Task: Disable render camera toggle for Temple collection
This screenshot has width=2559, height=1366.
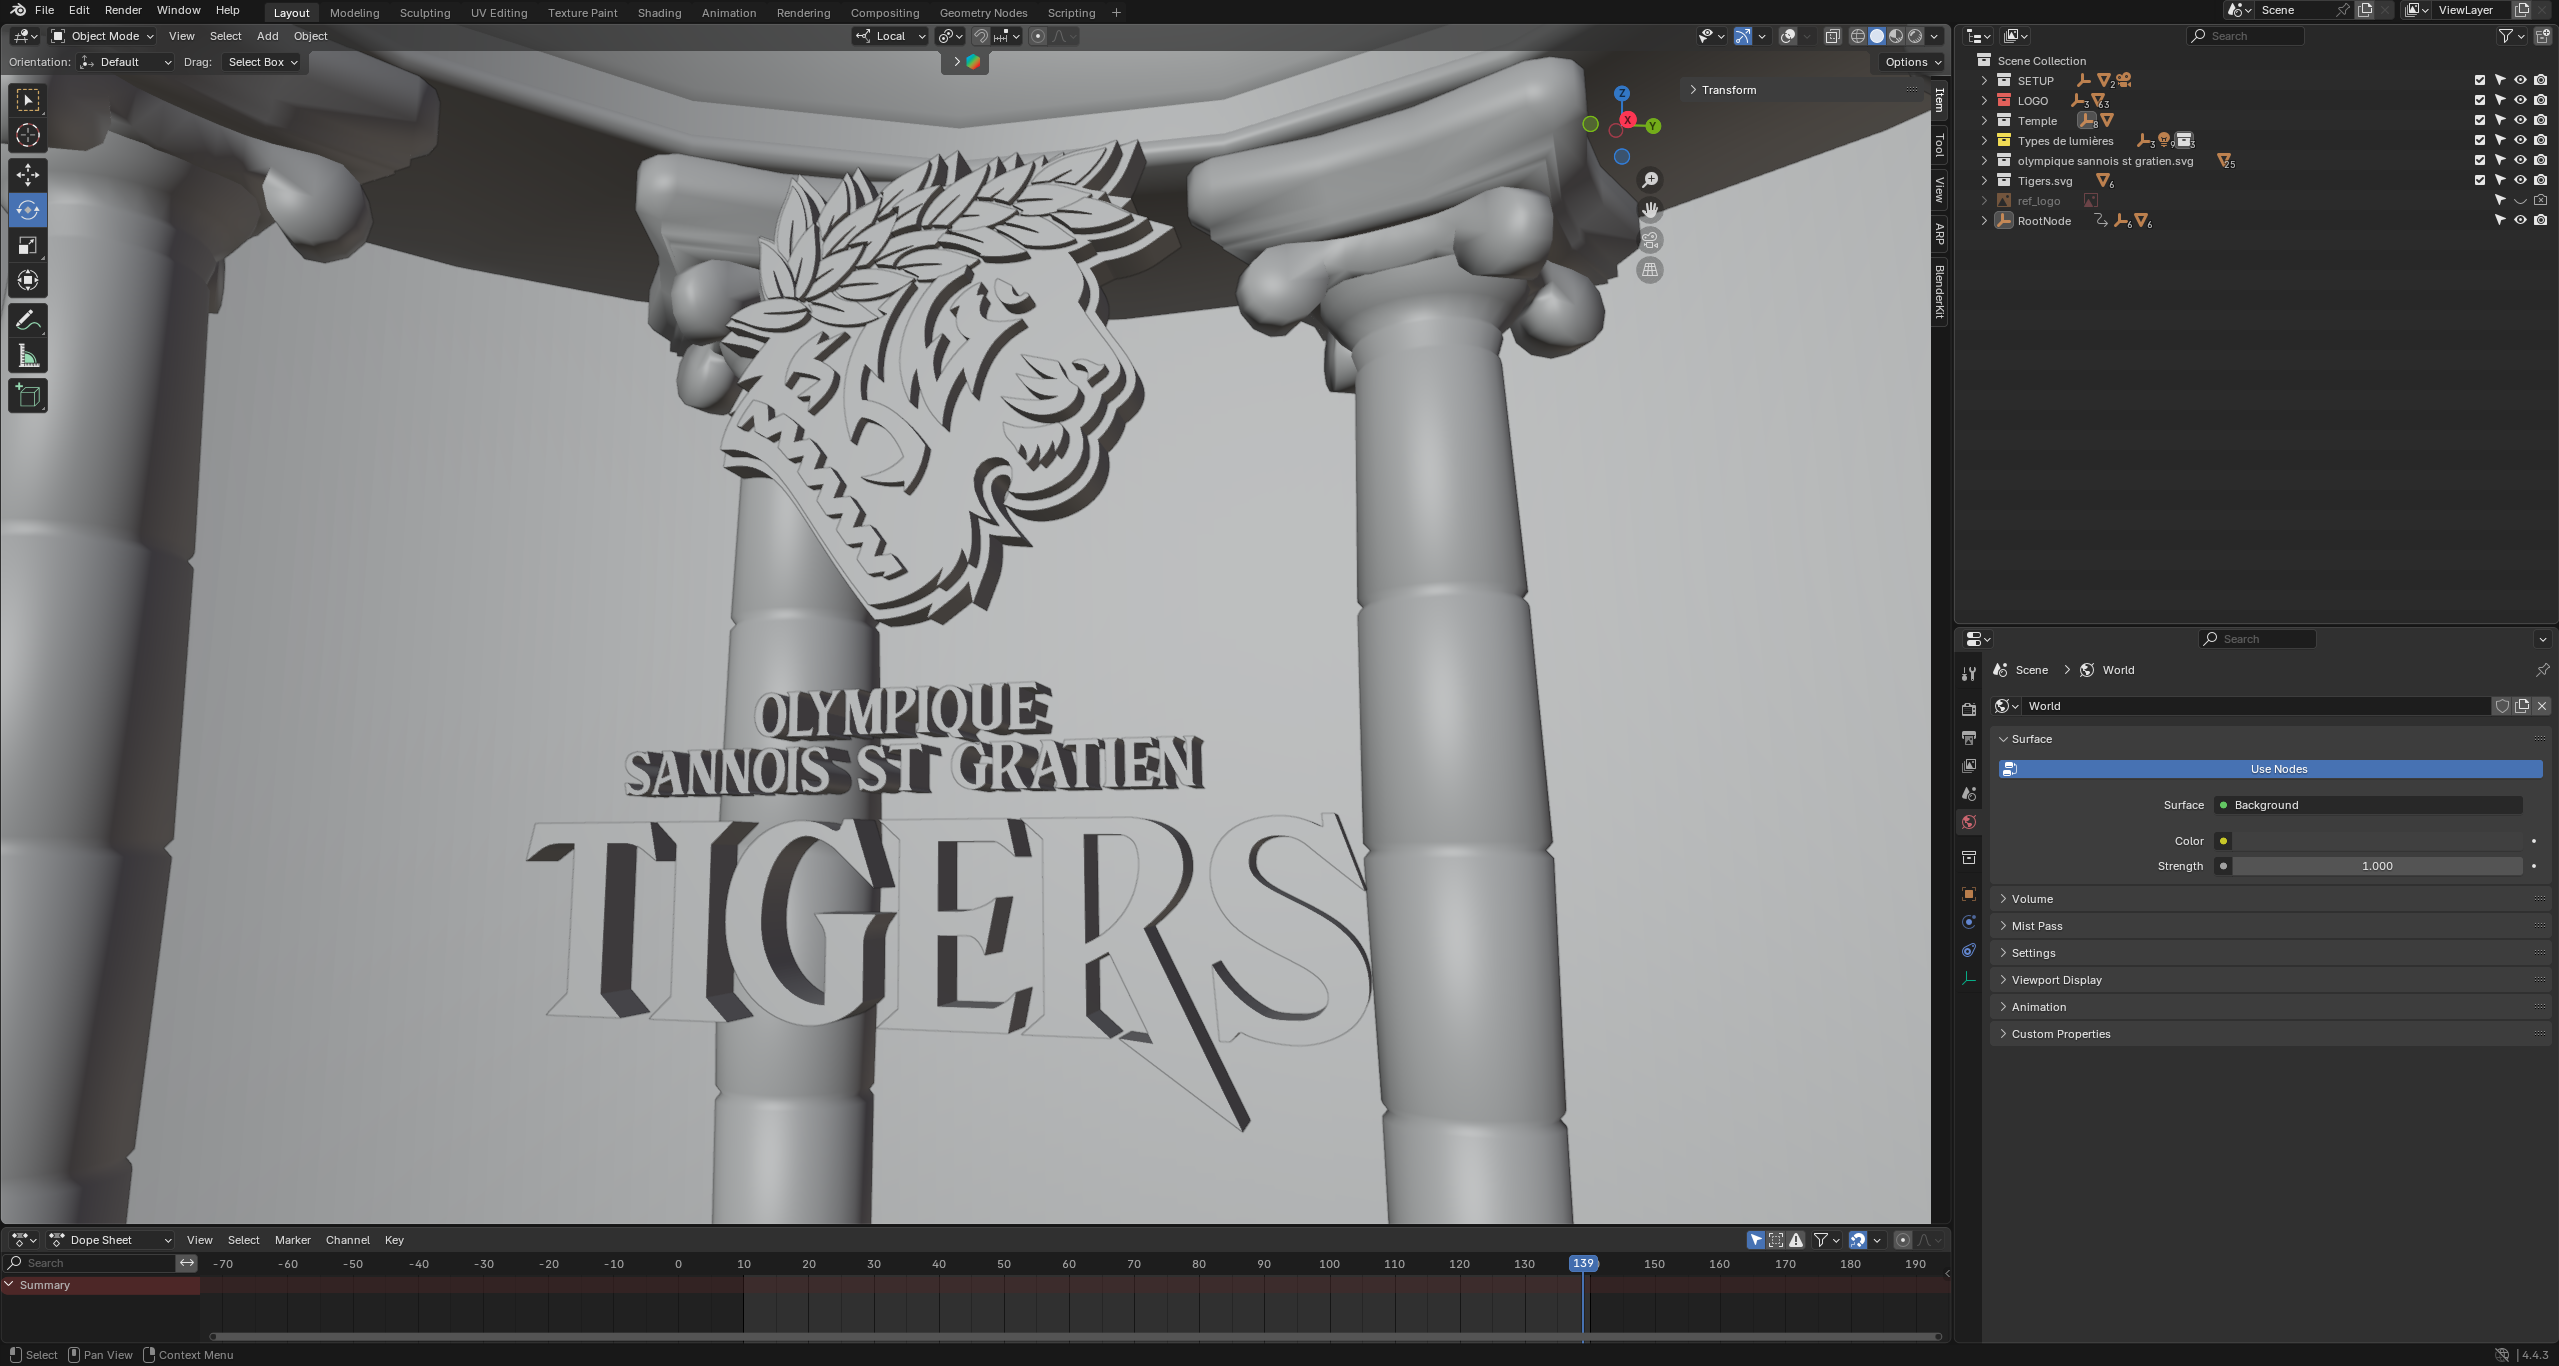Action: click(x=2539, y=120)
